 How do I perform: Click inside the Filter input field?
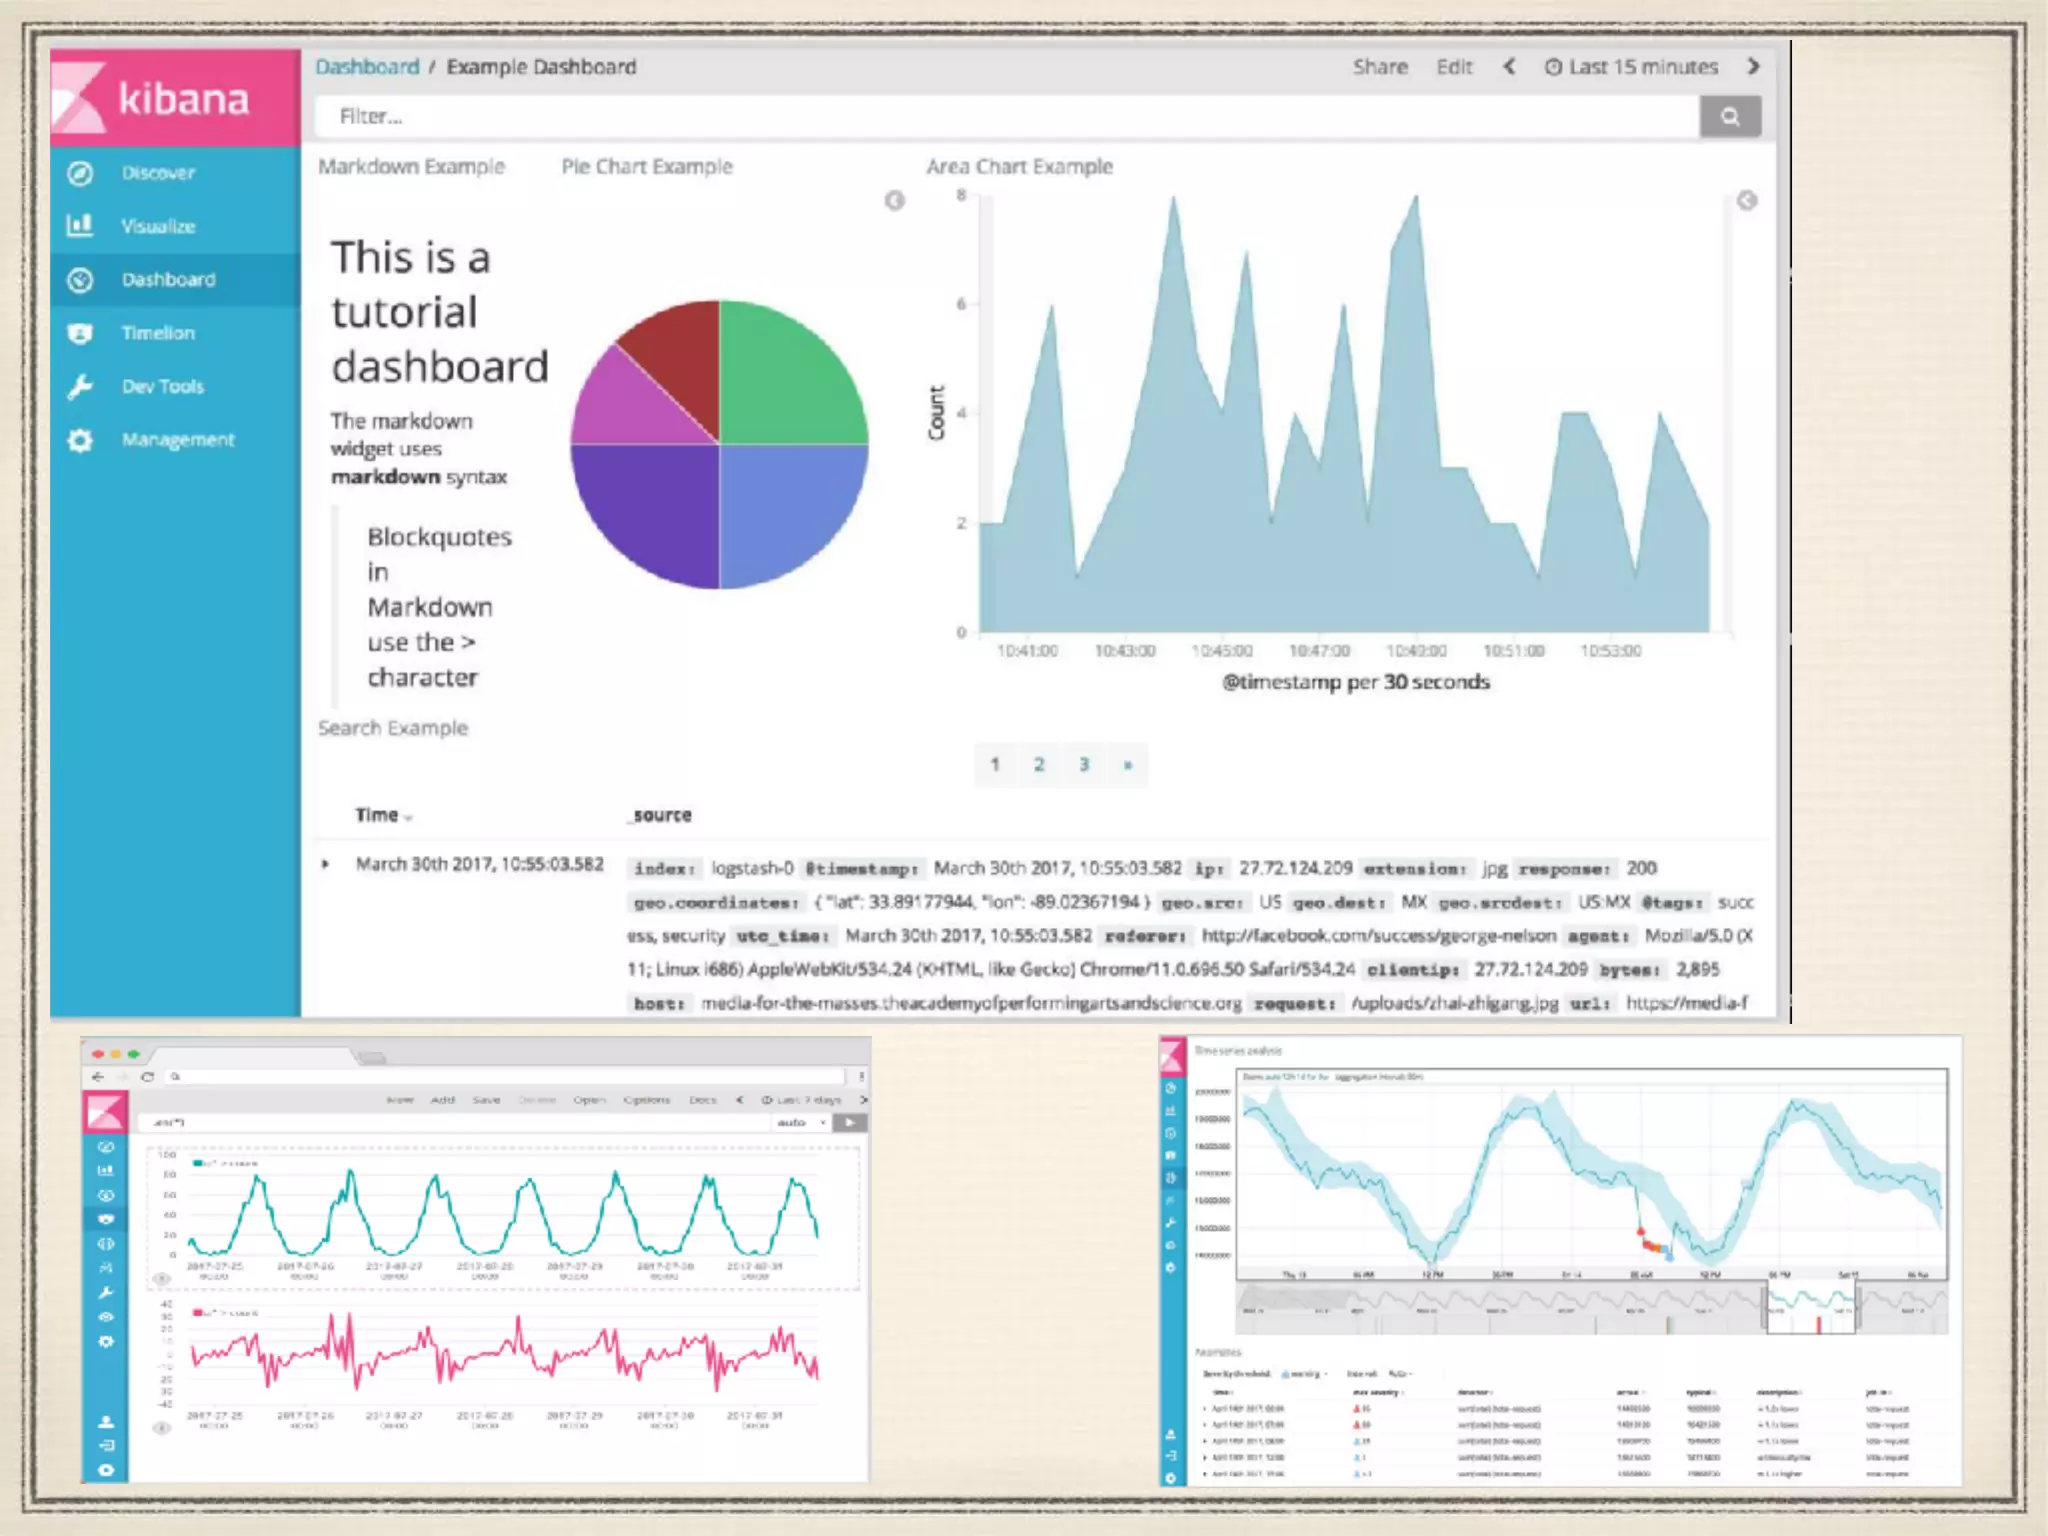pos(1000,117)
